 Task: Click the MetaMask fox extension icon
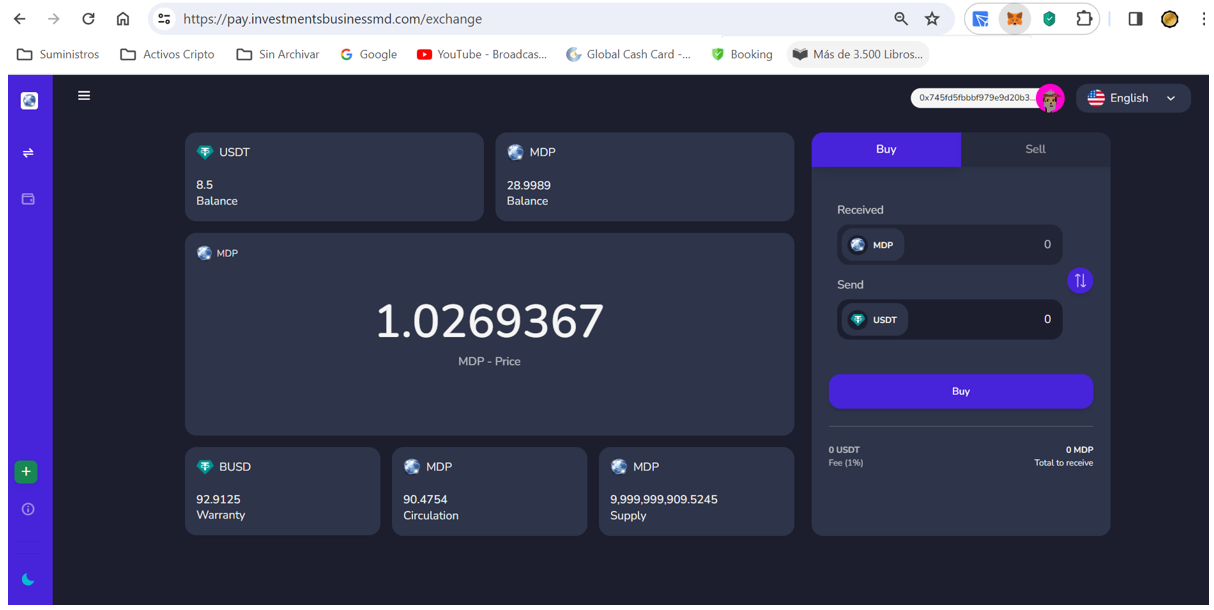pyautogui.click(x=1014, y=19)
